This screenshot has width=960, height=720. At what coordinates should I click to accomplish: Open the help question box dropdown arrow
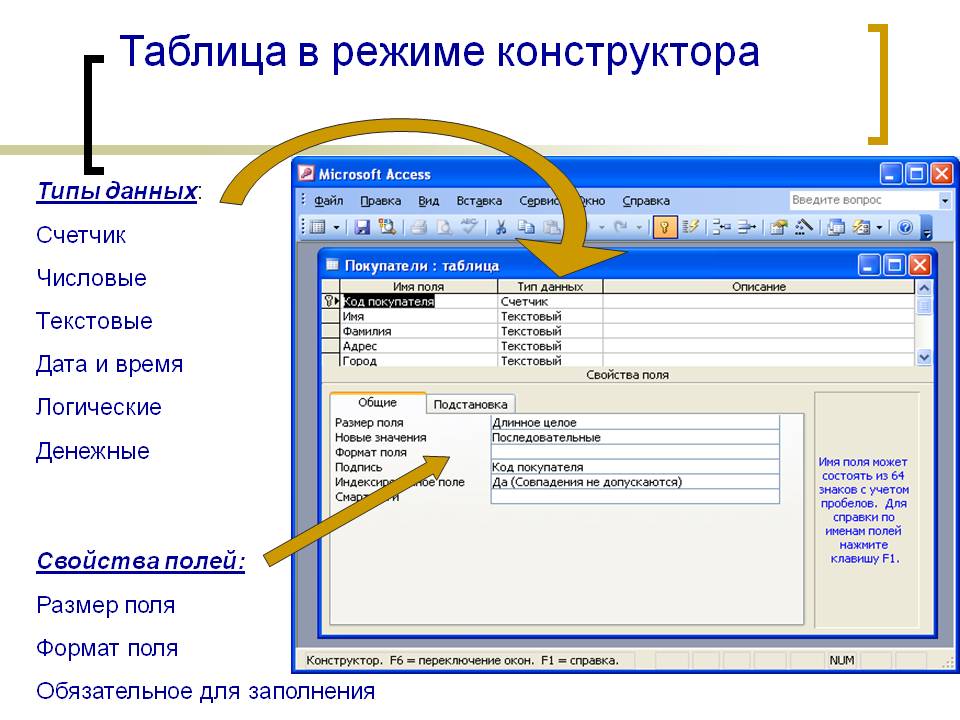click(944, 200)
